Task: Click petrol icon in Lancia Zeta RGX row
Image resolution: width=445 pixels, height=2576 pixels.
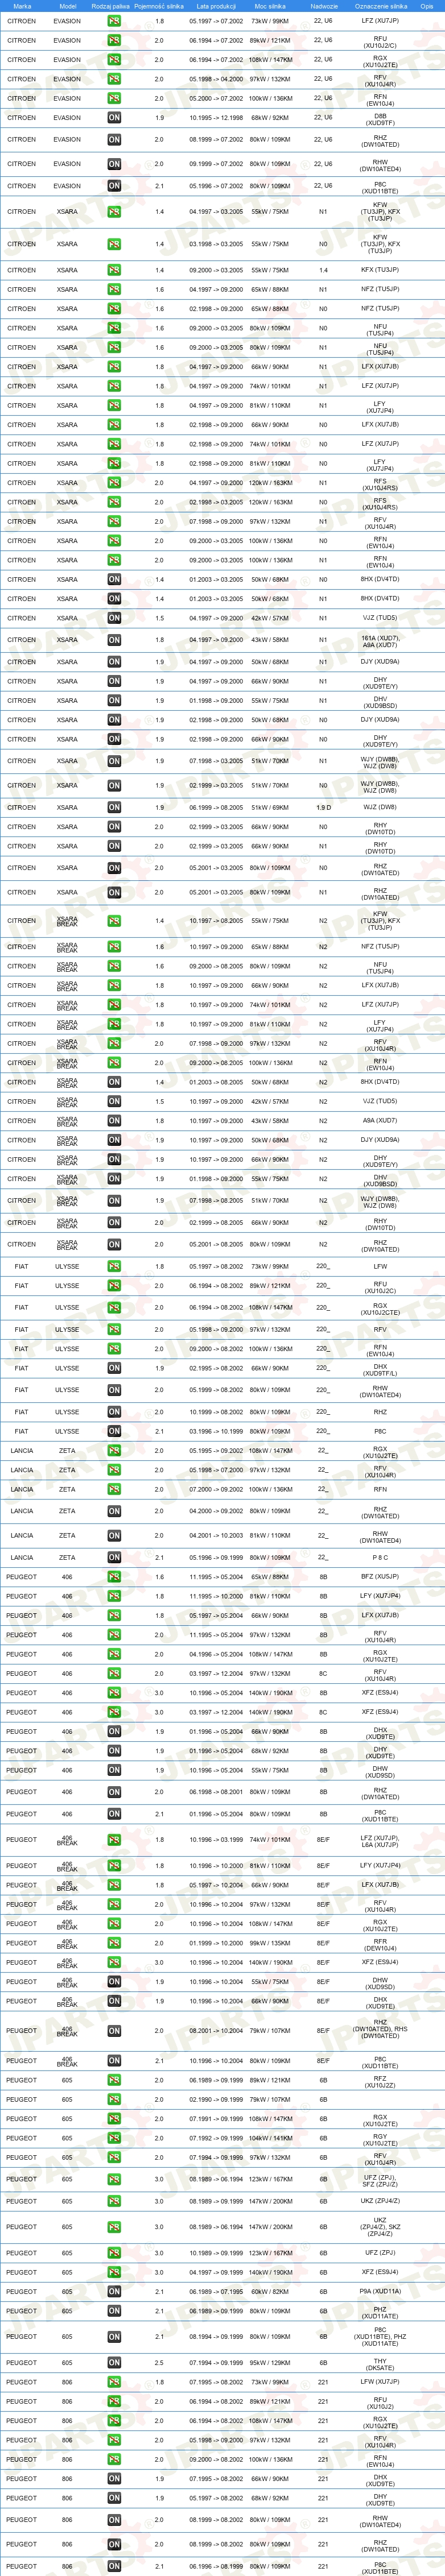Action: (114, 1451)
